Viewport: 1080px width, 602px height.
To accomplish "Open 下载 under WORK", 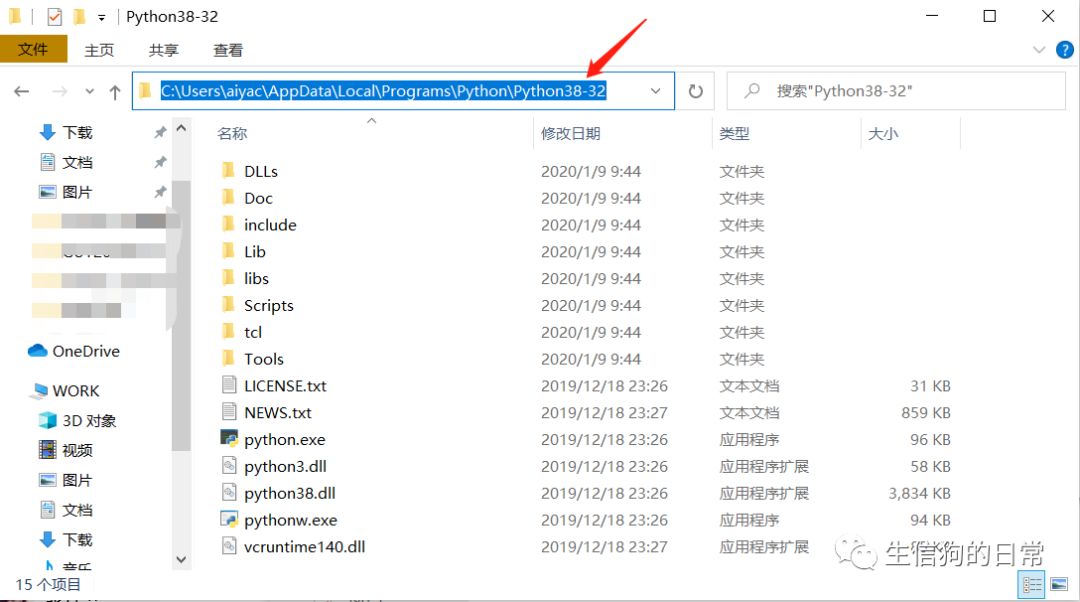I will pyautogui.click(x=66, y=539).
